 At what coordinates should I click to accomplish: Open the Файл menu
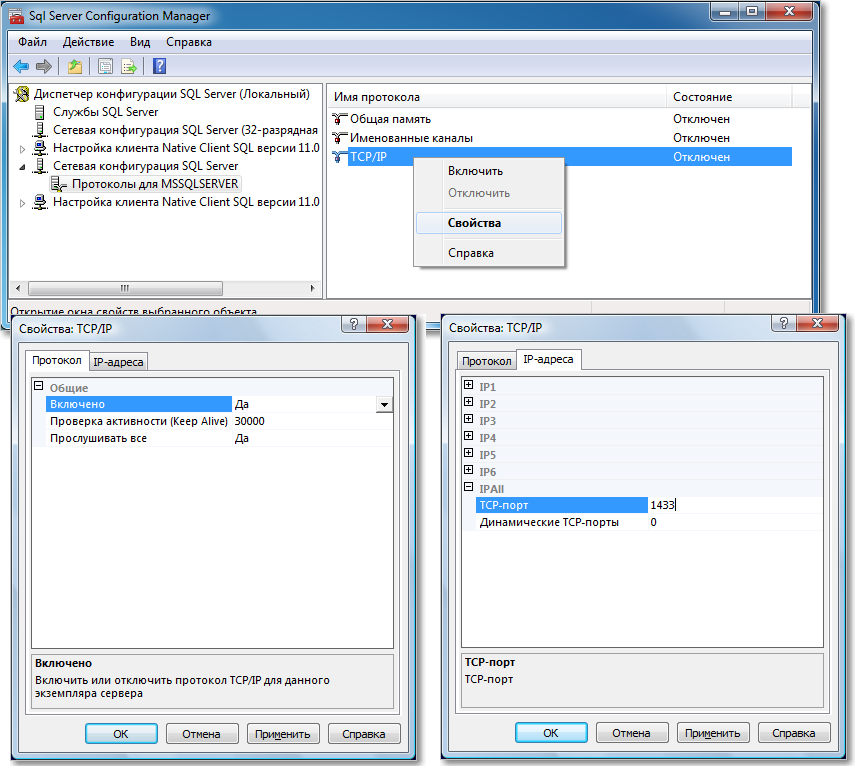click(x=32, y=42)
